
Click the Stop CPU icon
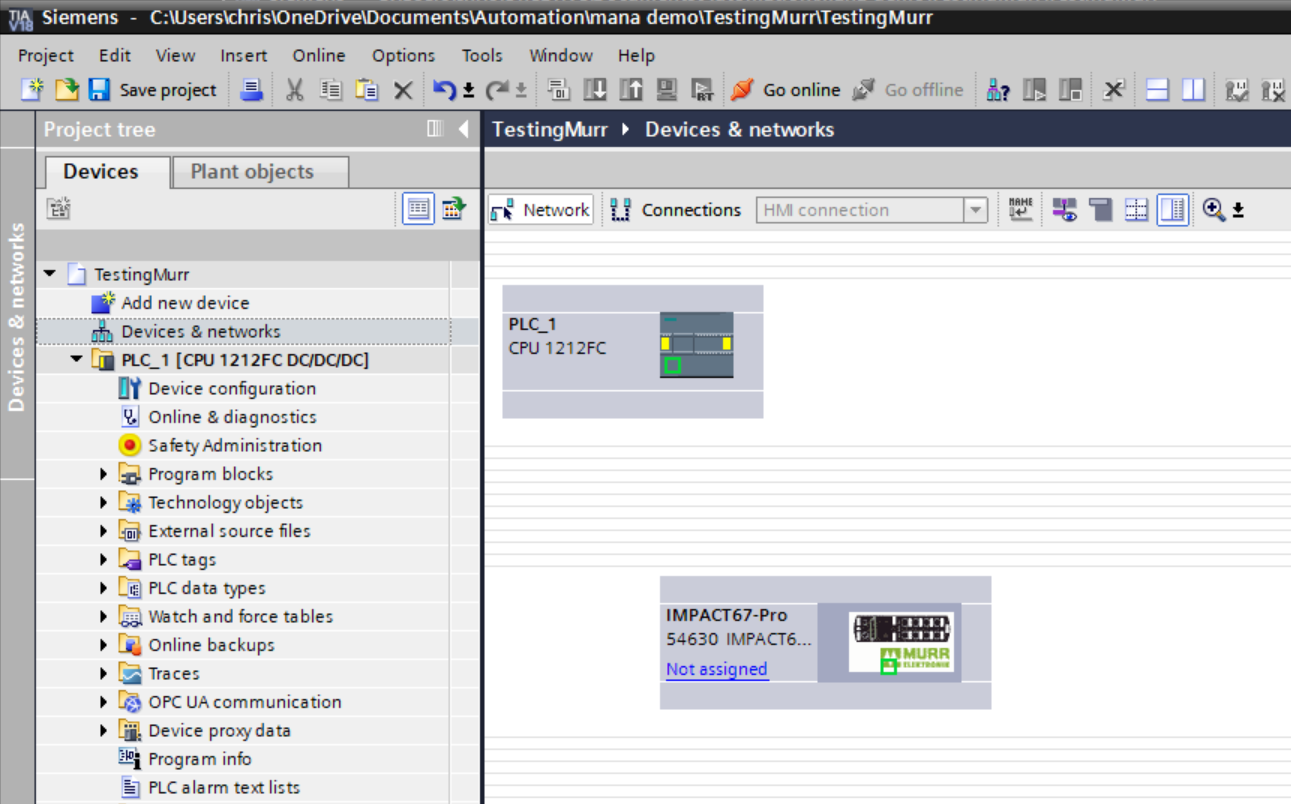1070,90
